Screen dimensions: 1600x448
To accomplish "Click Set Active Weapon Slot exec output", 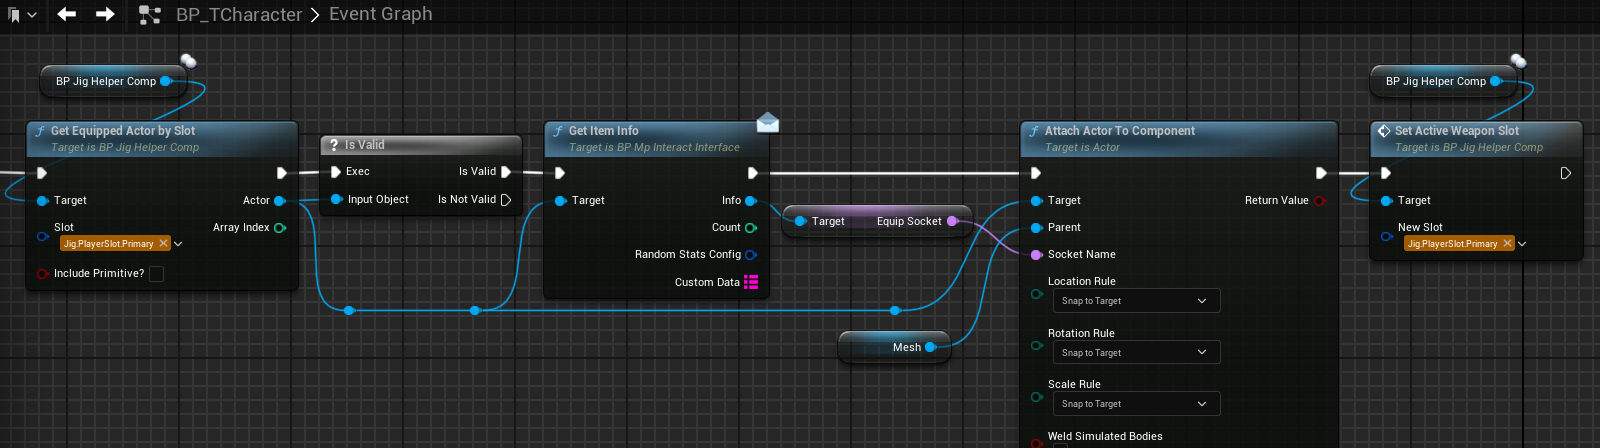I will pos(1566,173).
